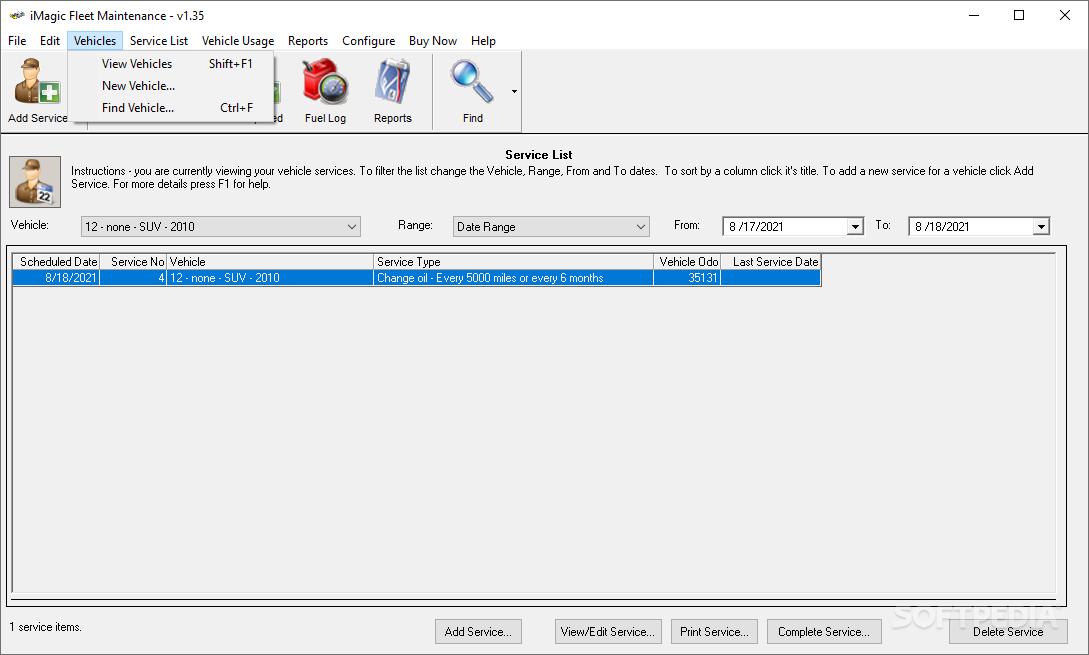Choose View Vehicles from the menu
The height and width of the screenshot is (655, 1089).
[171, 64]
